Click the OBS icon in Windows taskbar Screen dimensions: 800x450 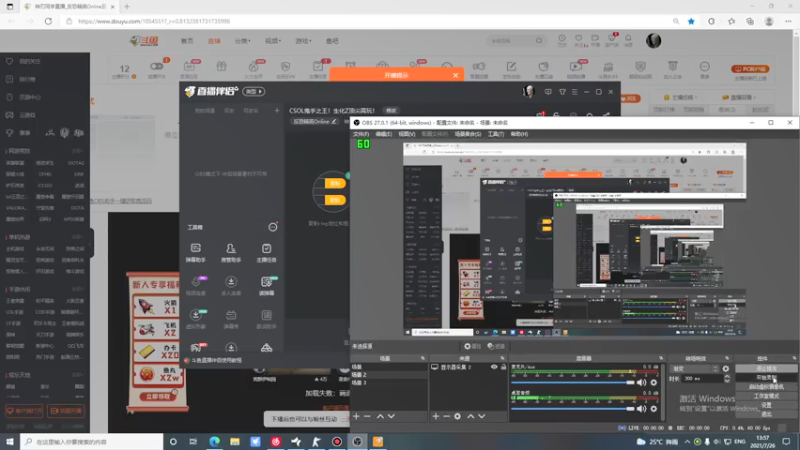(x=357, y=441)
